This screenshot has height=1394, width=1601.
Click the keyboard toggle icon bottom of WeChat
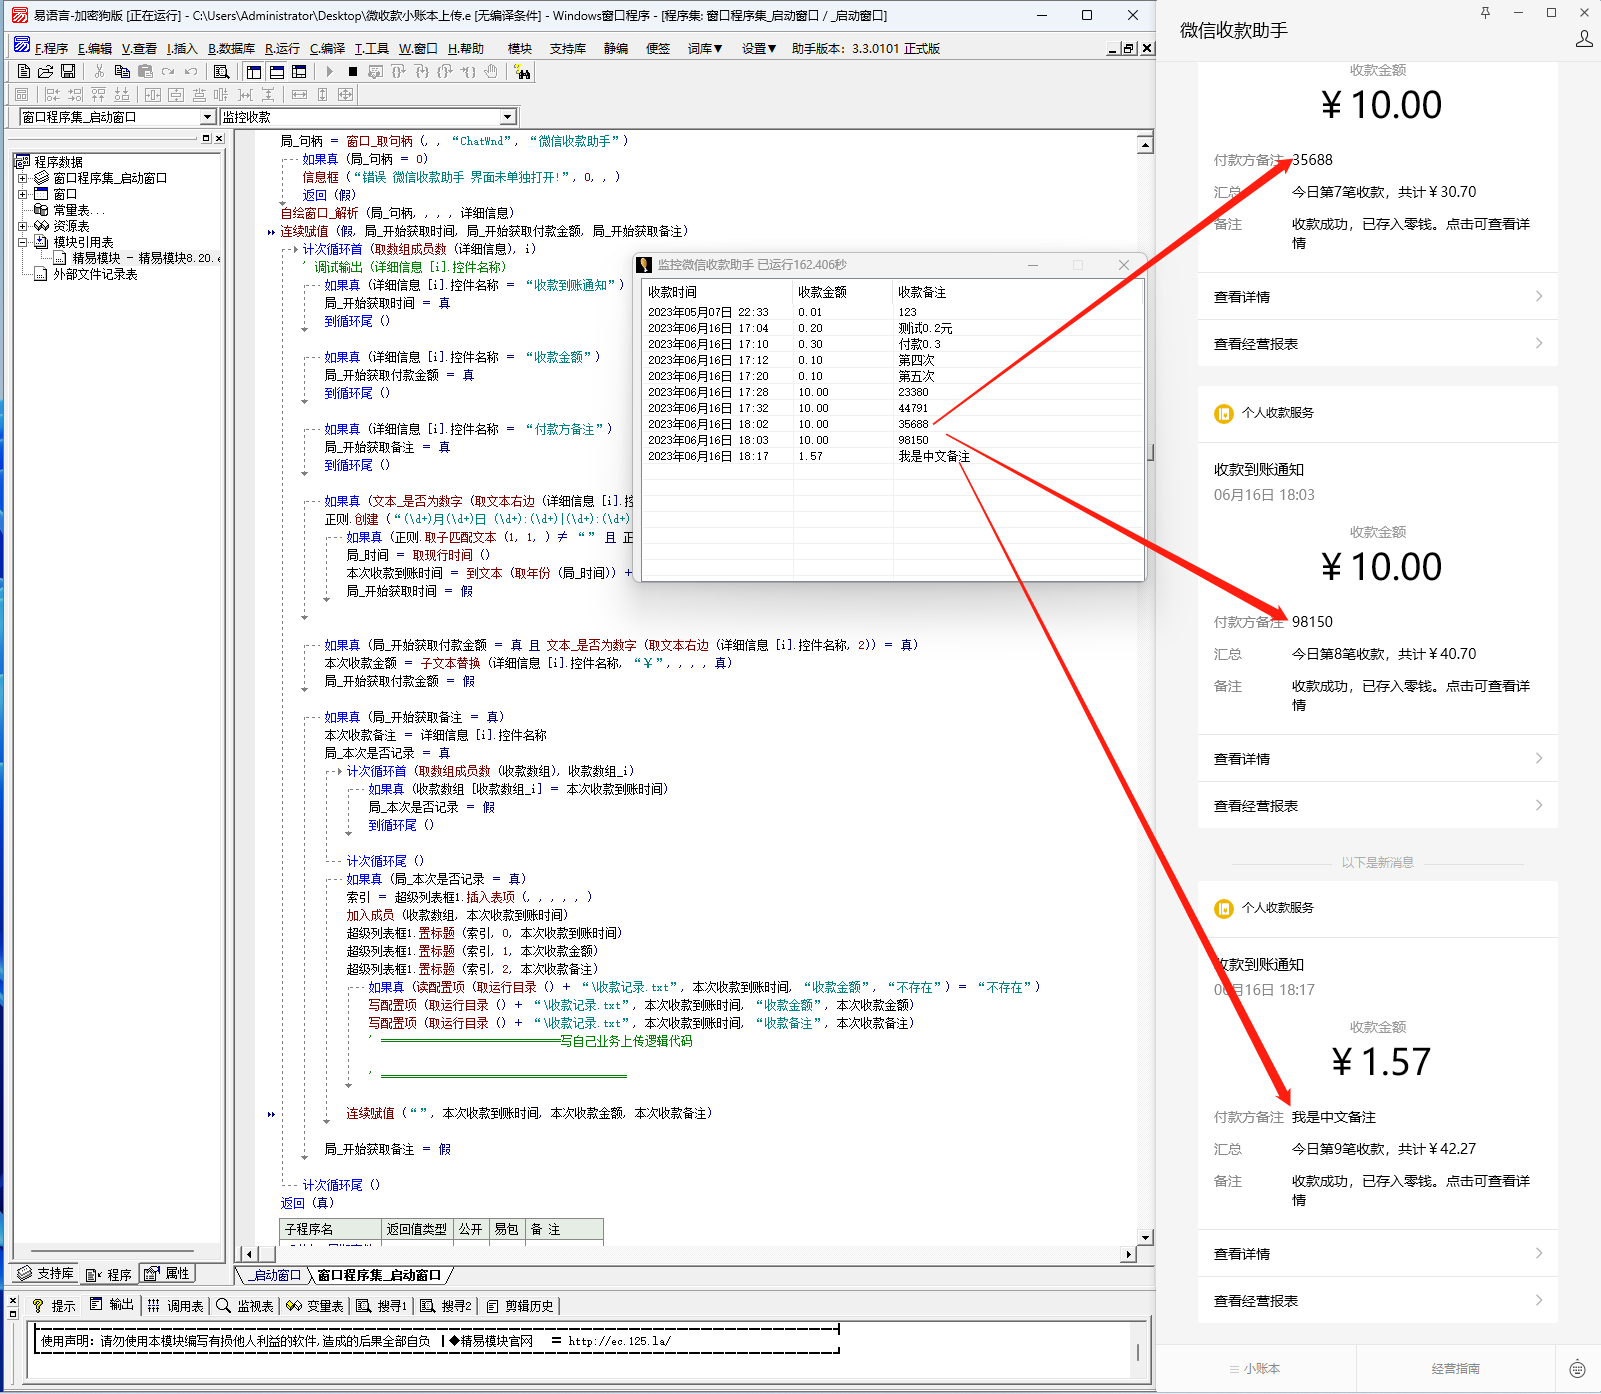(1577, 1369)
